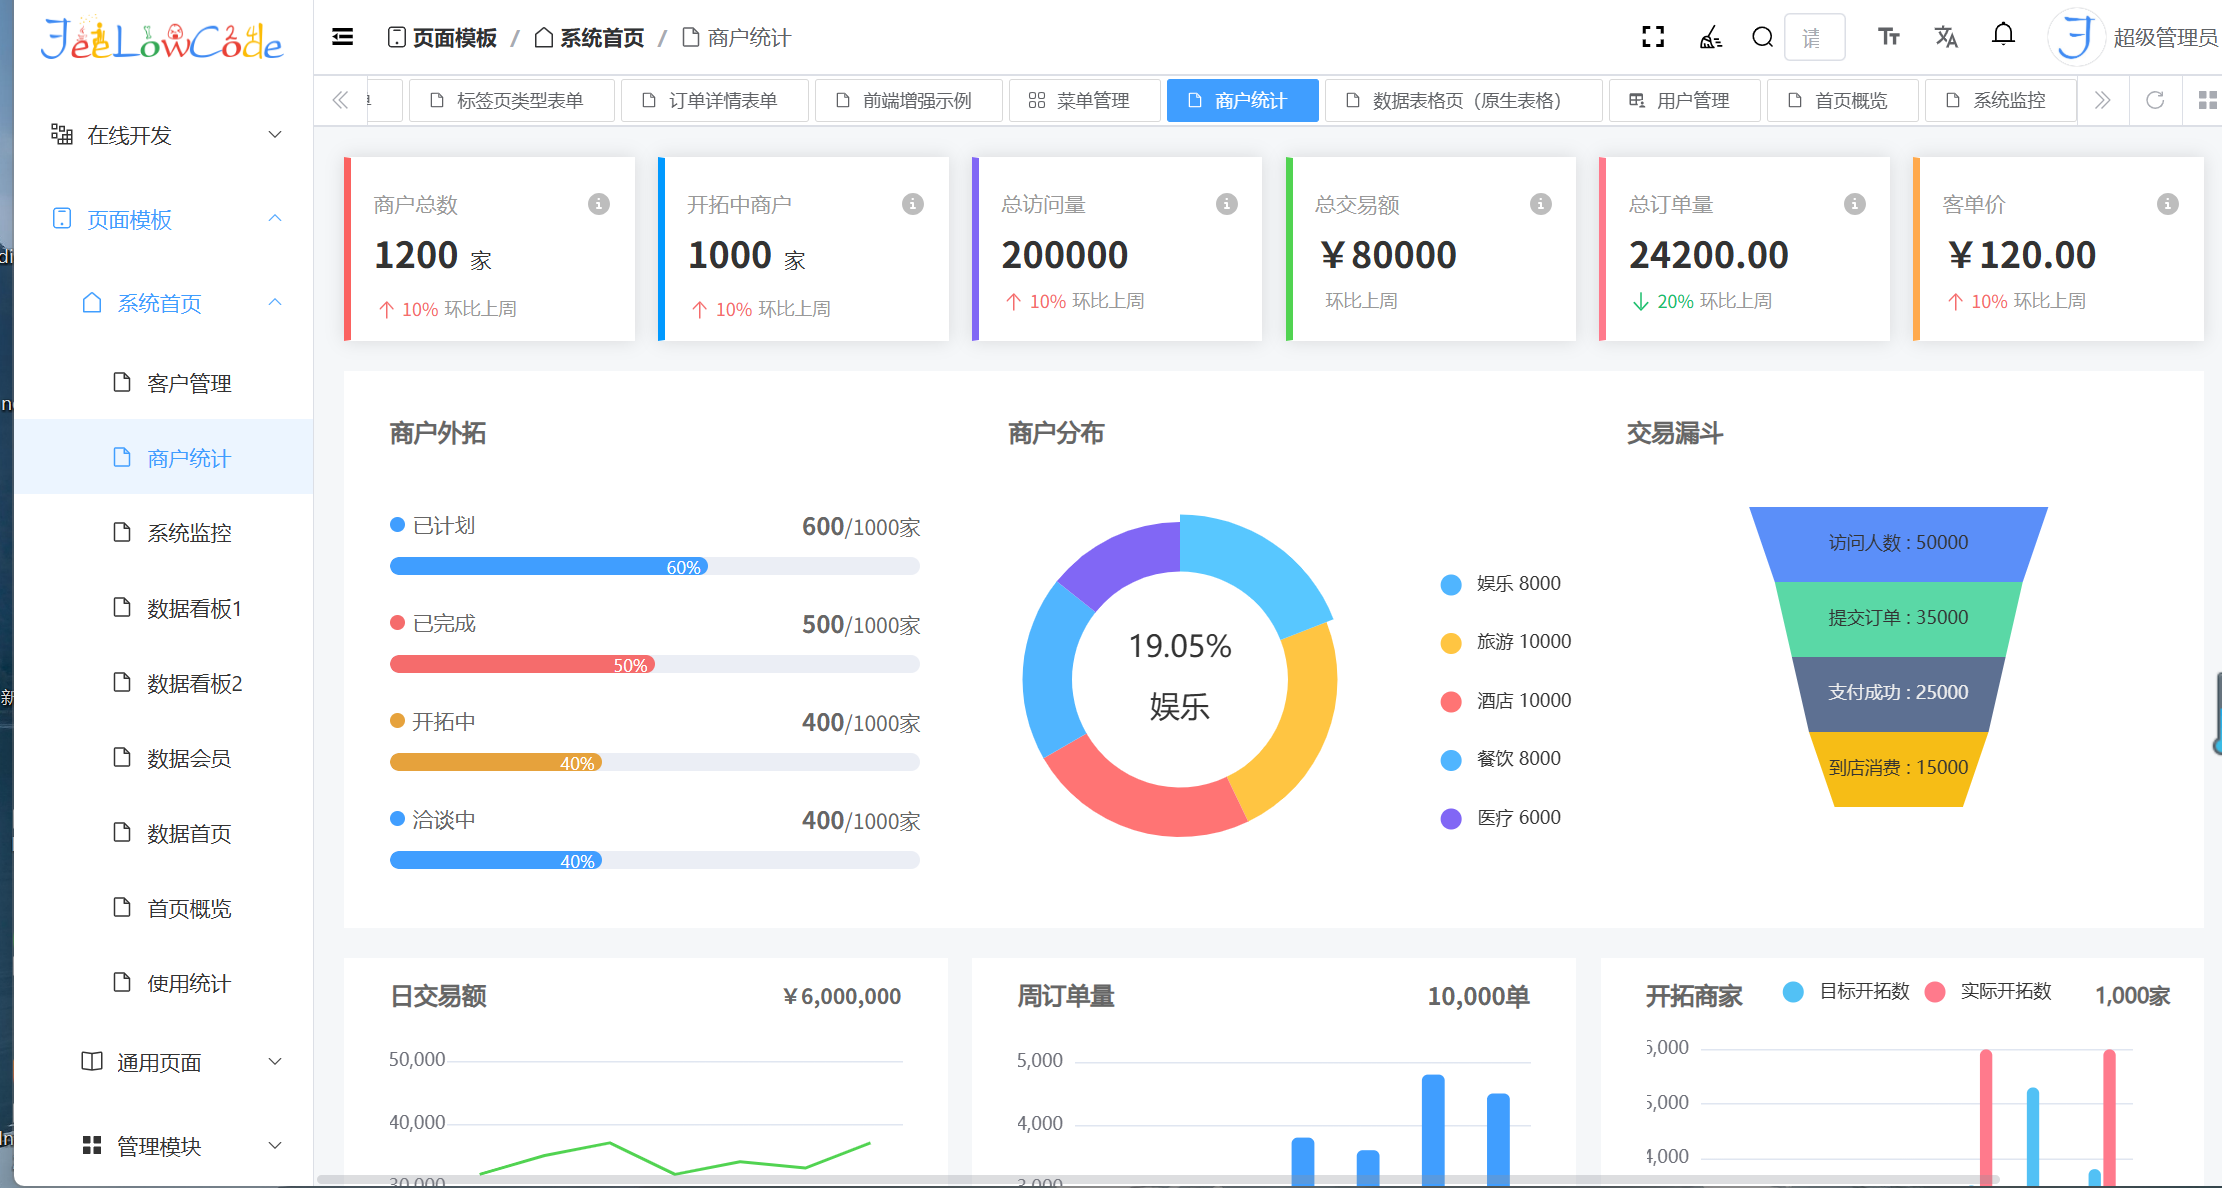Open 数据看板1 in sidebar
Image resolution: width=2222 pixels, height=1188 pixels.
[x=166, y=608]
